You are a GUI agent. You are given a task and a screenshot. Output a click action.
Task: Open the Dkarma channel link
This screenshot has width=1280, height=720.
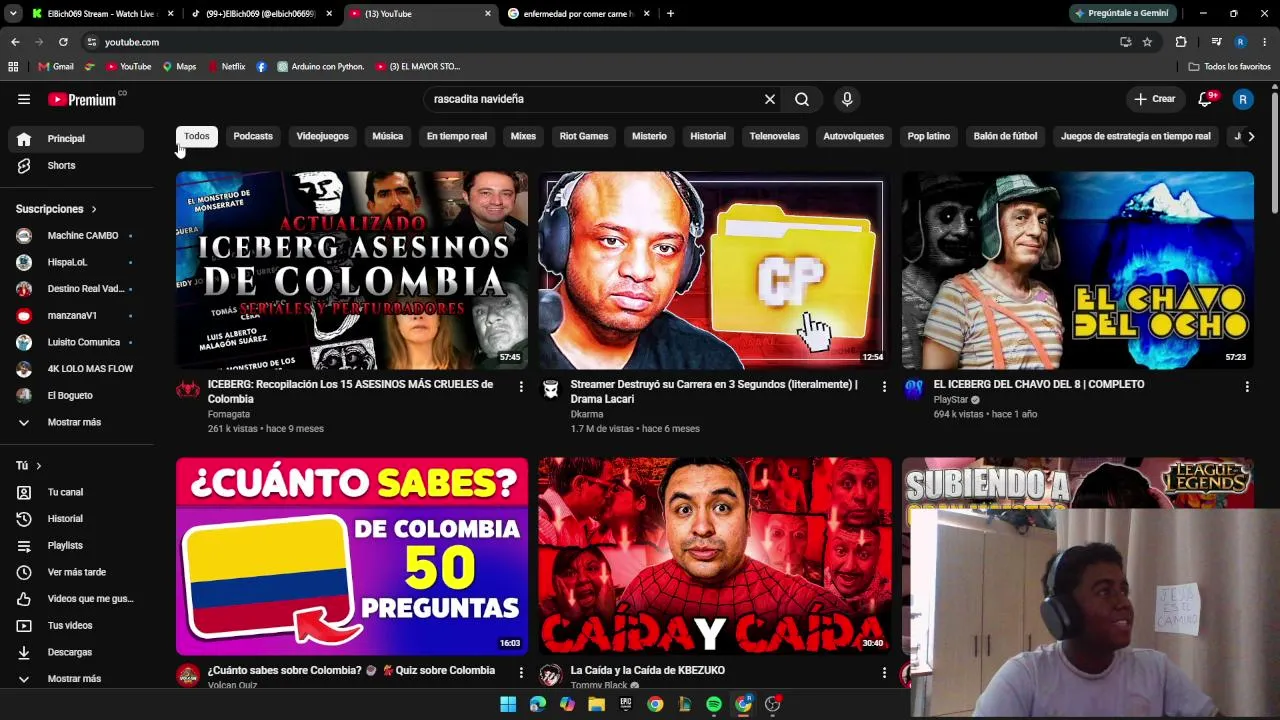click(x=587, y=414)
